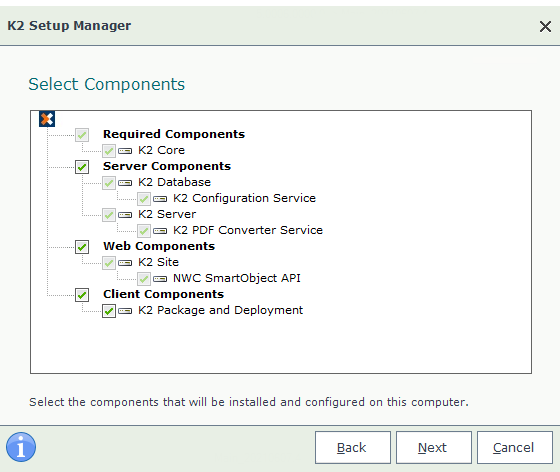
Task: Cancel the K2 setup
Action: coord(515,447)
